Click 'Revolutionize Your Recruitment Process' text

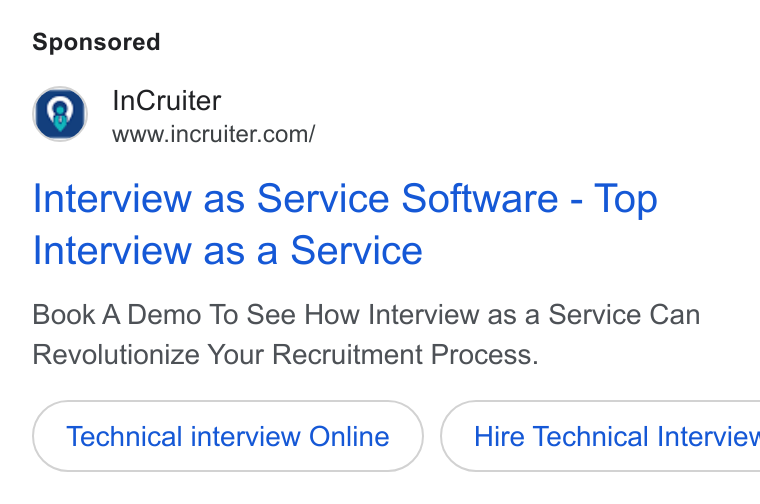(x=285, y=355)
